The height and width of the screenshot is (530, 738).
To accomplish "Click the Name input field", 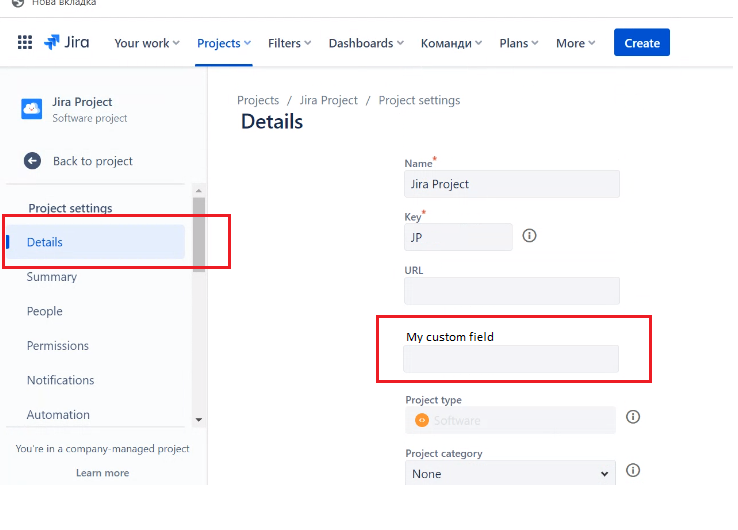I will click(512, 184).
